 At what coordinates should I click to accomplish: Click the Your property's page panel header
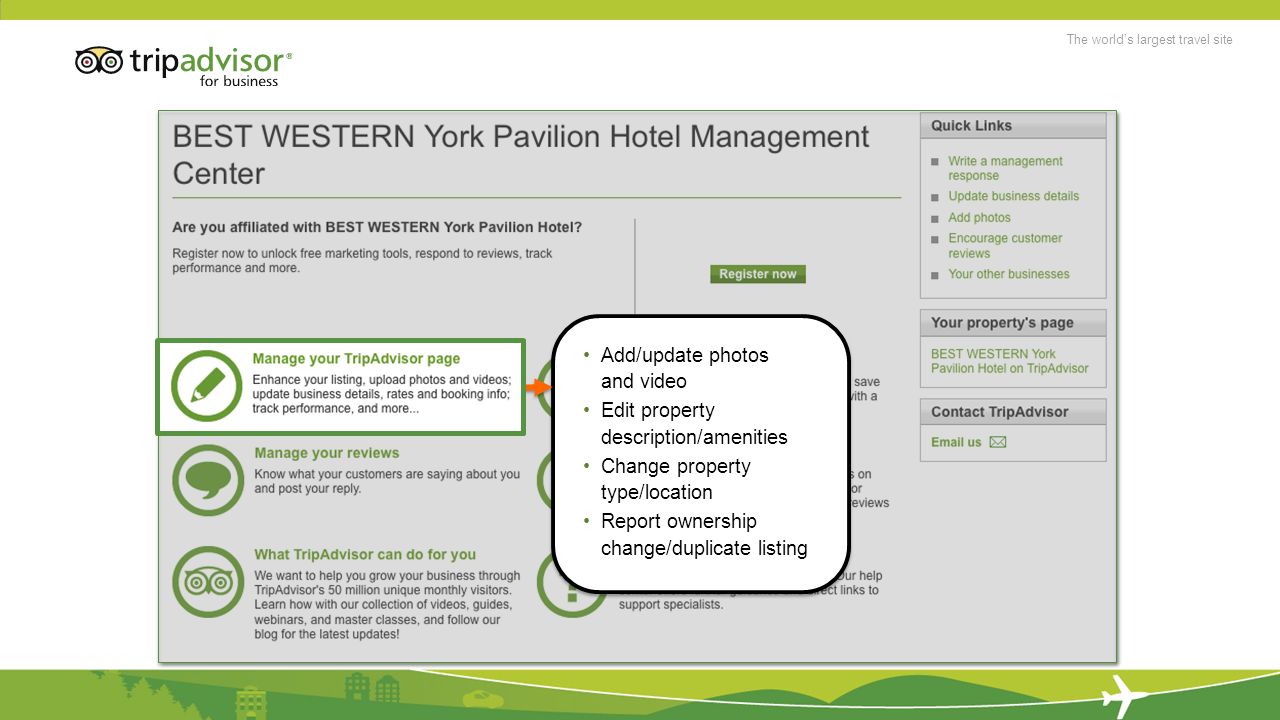point(1013,323)
